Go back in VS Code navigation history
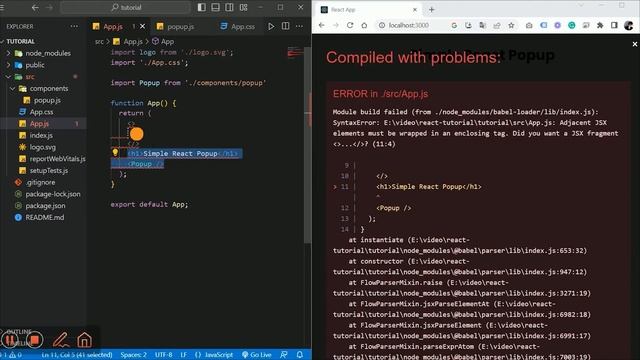This screenshot has height=360, width=640. coord(35,7)
